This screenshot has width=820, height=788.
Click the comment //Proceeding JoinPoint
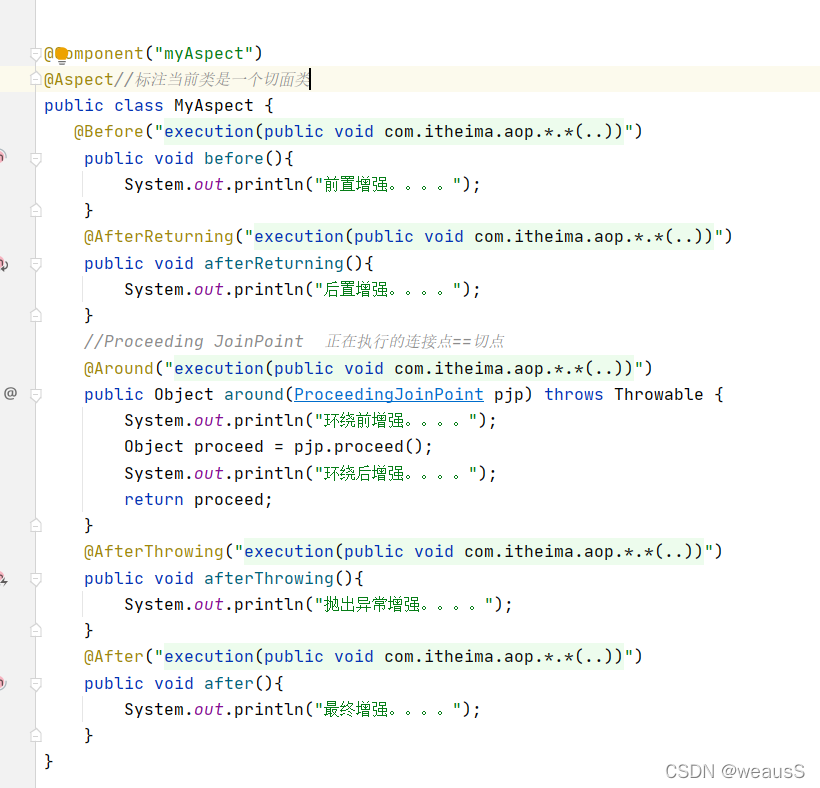click(x=194, y=342)
